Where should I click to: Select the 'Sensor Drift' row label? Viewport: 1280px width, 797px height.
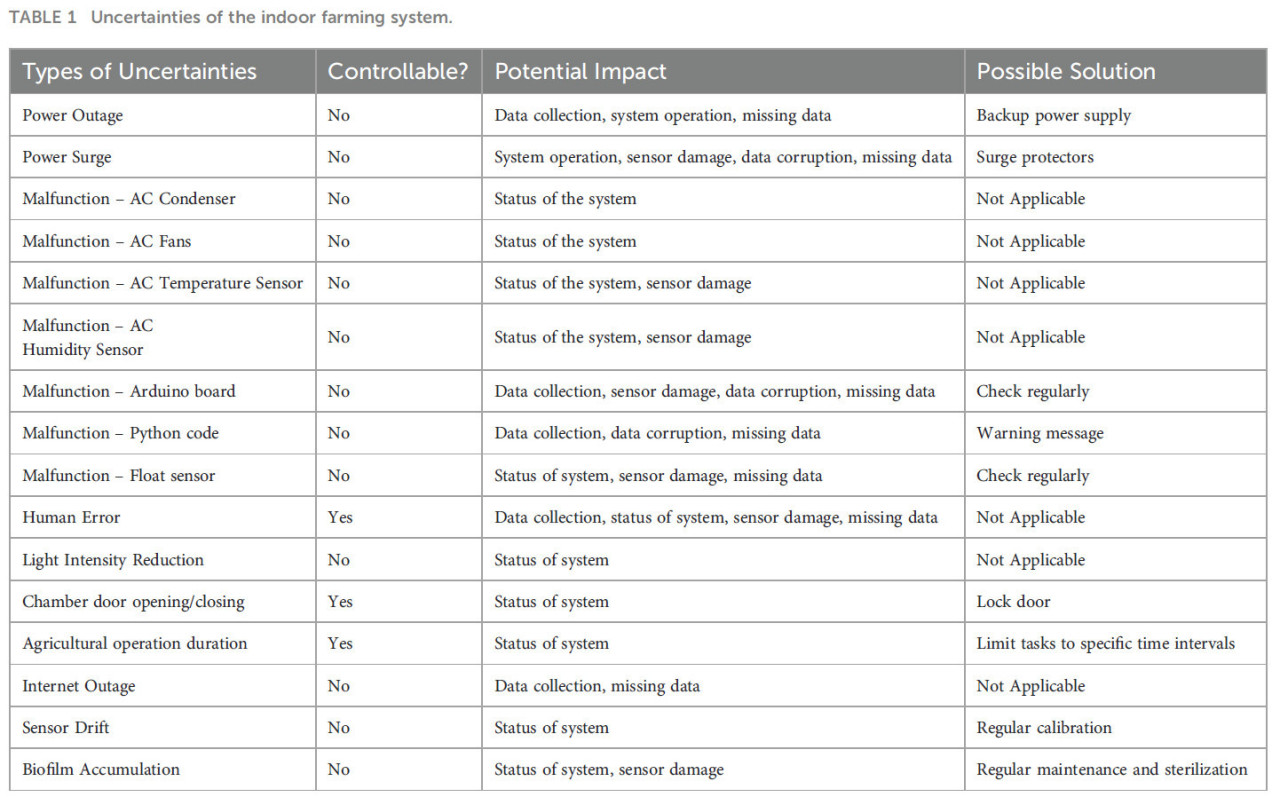[66, 728]
